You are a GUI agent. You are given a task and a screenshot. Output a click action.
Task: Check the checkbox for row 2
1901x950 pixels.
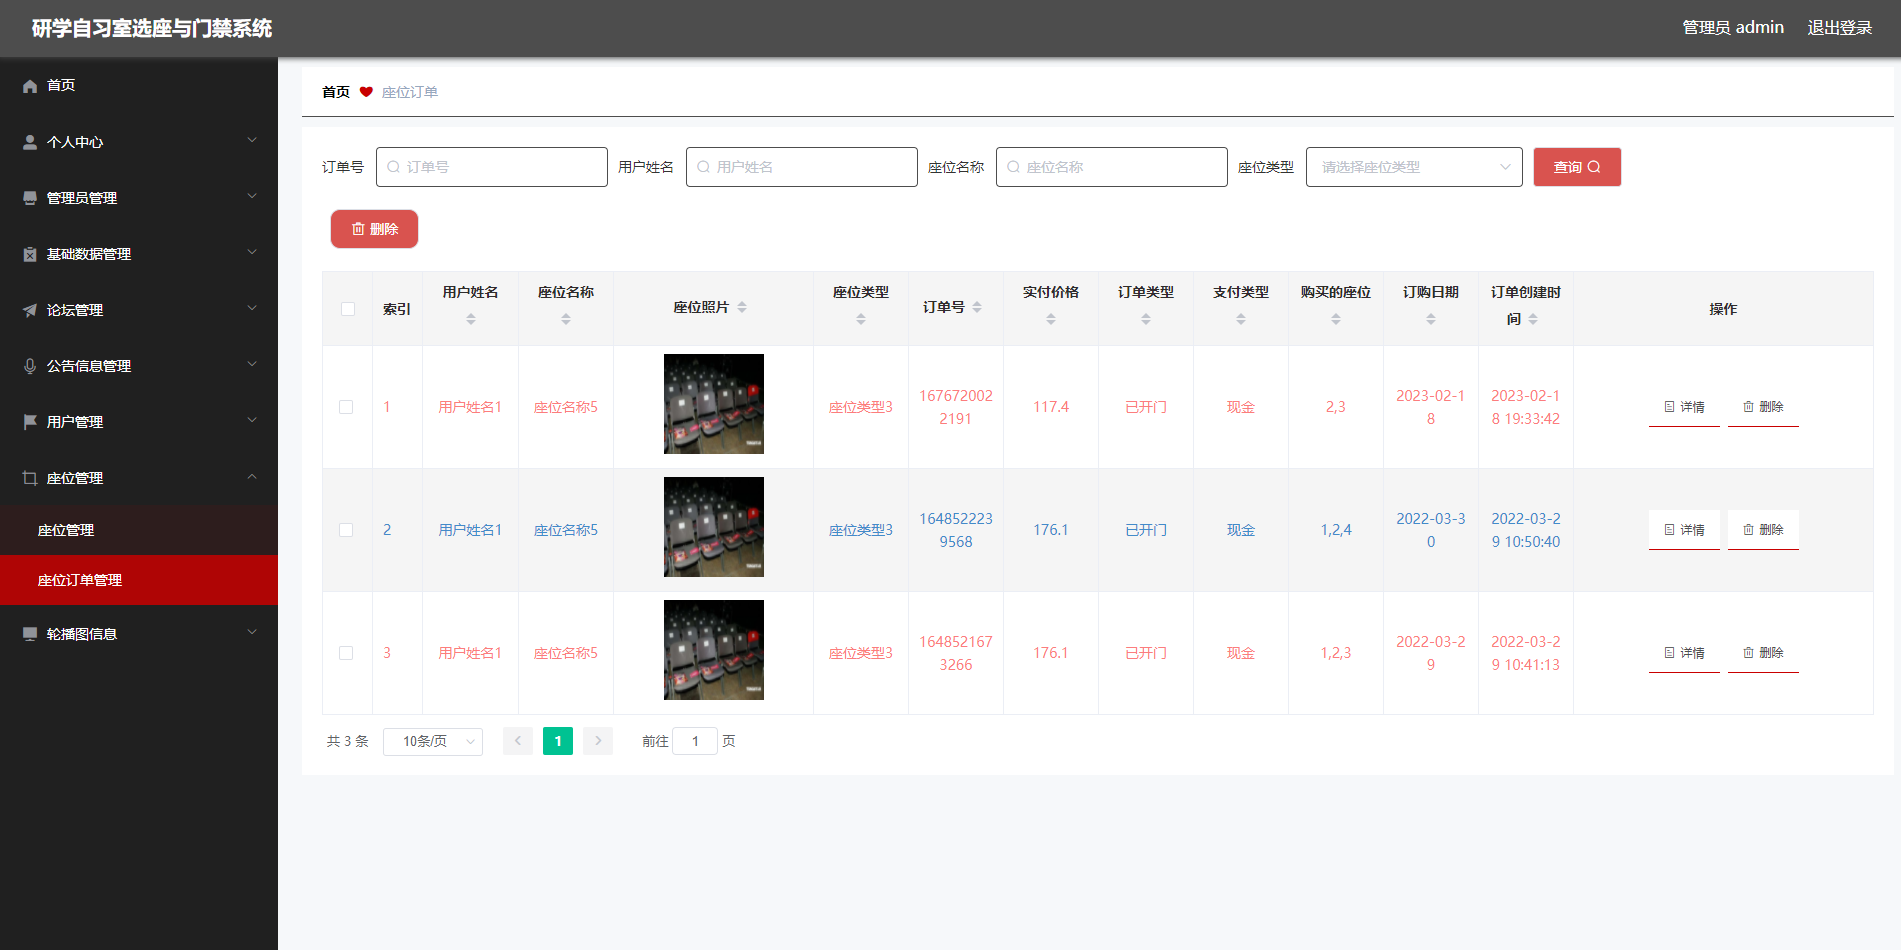tap(346, 530)
